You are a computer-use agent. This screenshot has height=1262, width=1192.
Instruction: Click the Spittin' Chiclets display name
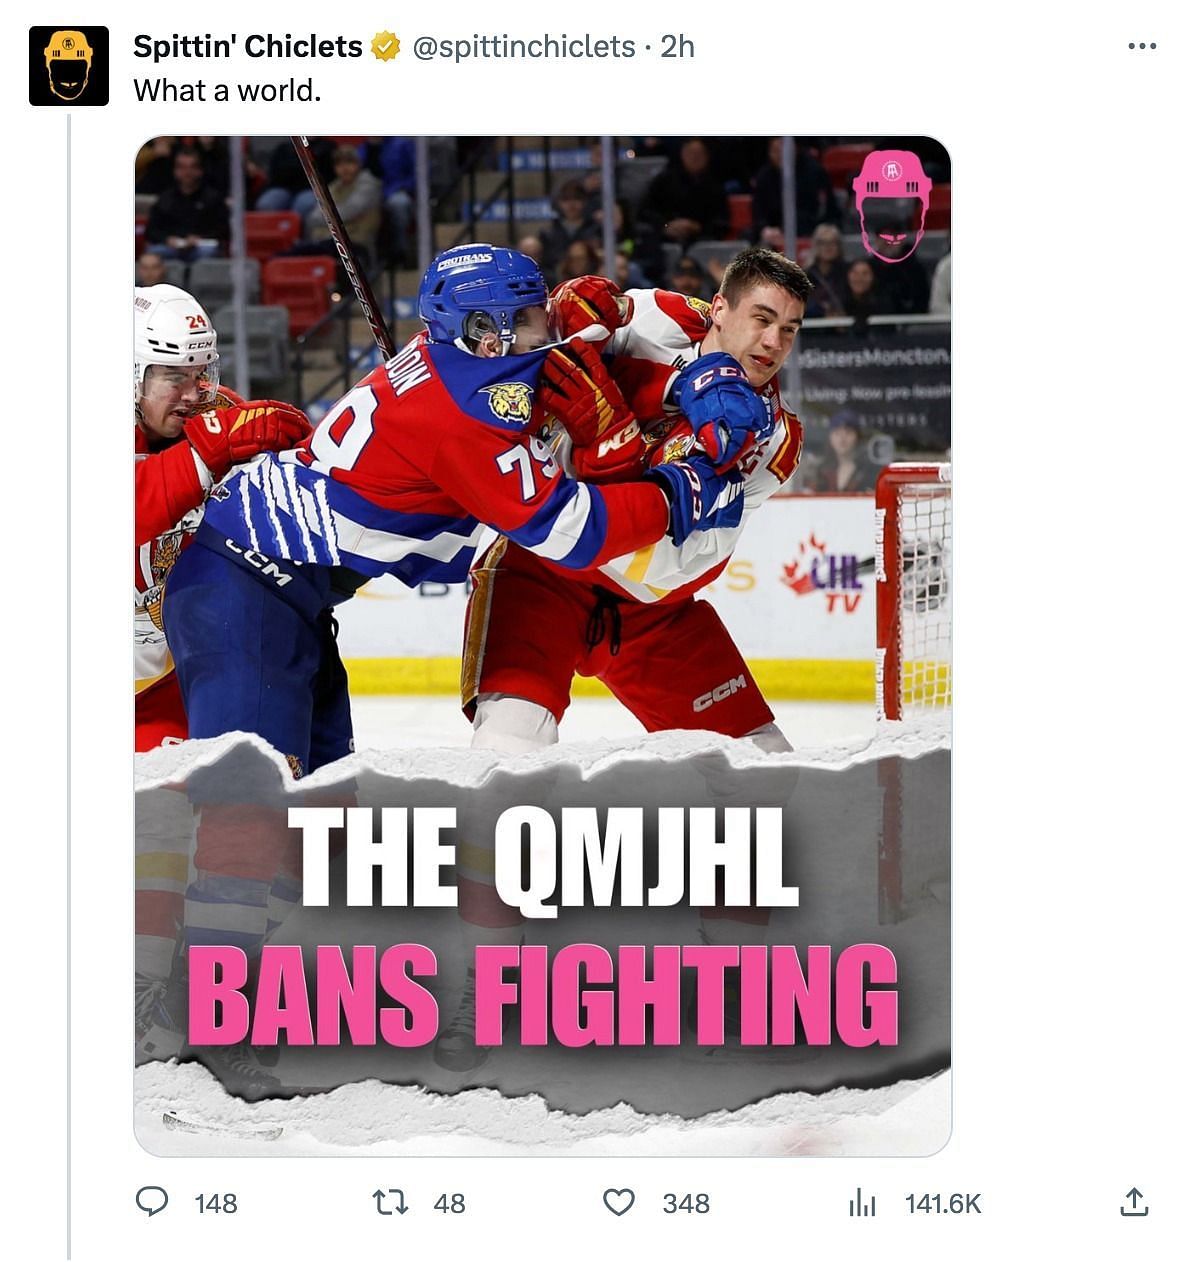pos(247,47)
